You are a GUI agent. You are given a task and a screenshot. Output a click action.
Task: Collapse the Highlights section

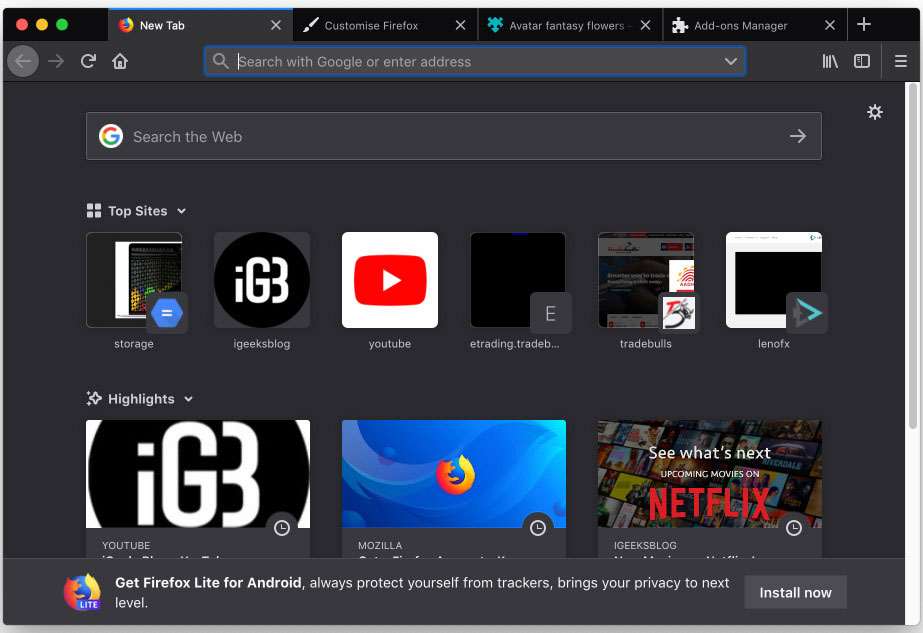188,399
